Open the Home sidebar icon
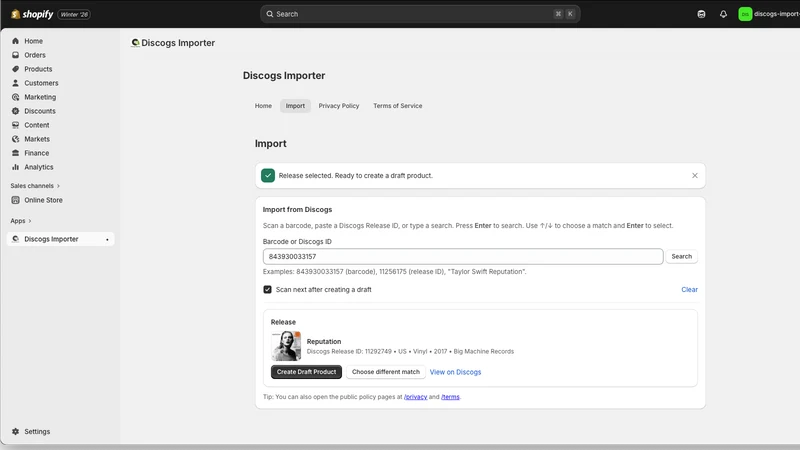The width and height of the screenshot is (800, 450). coord(15,41)
